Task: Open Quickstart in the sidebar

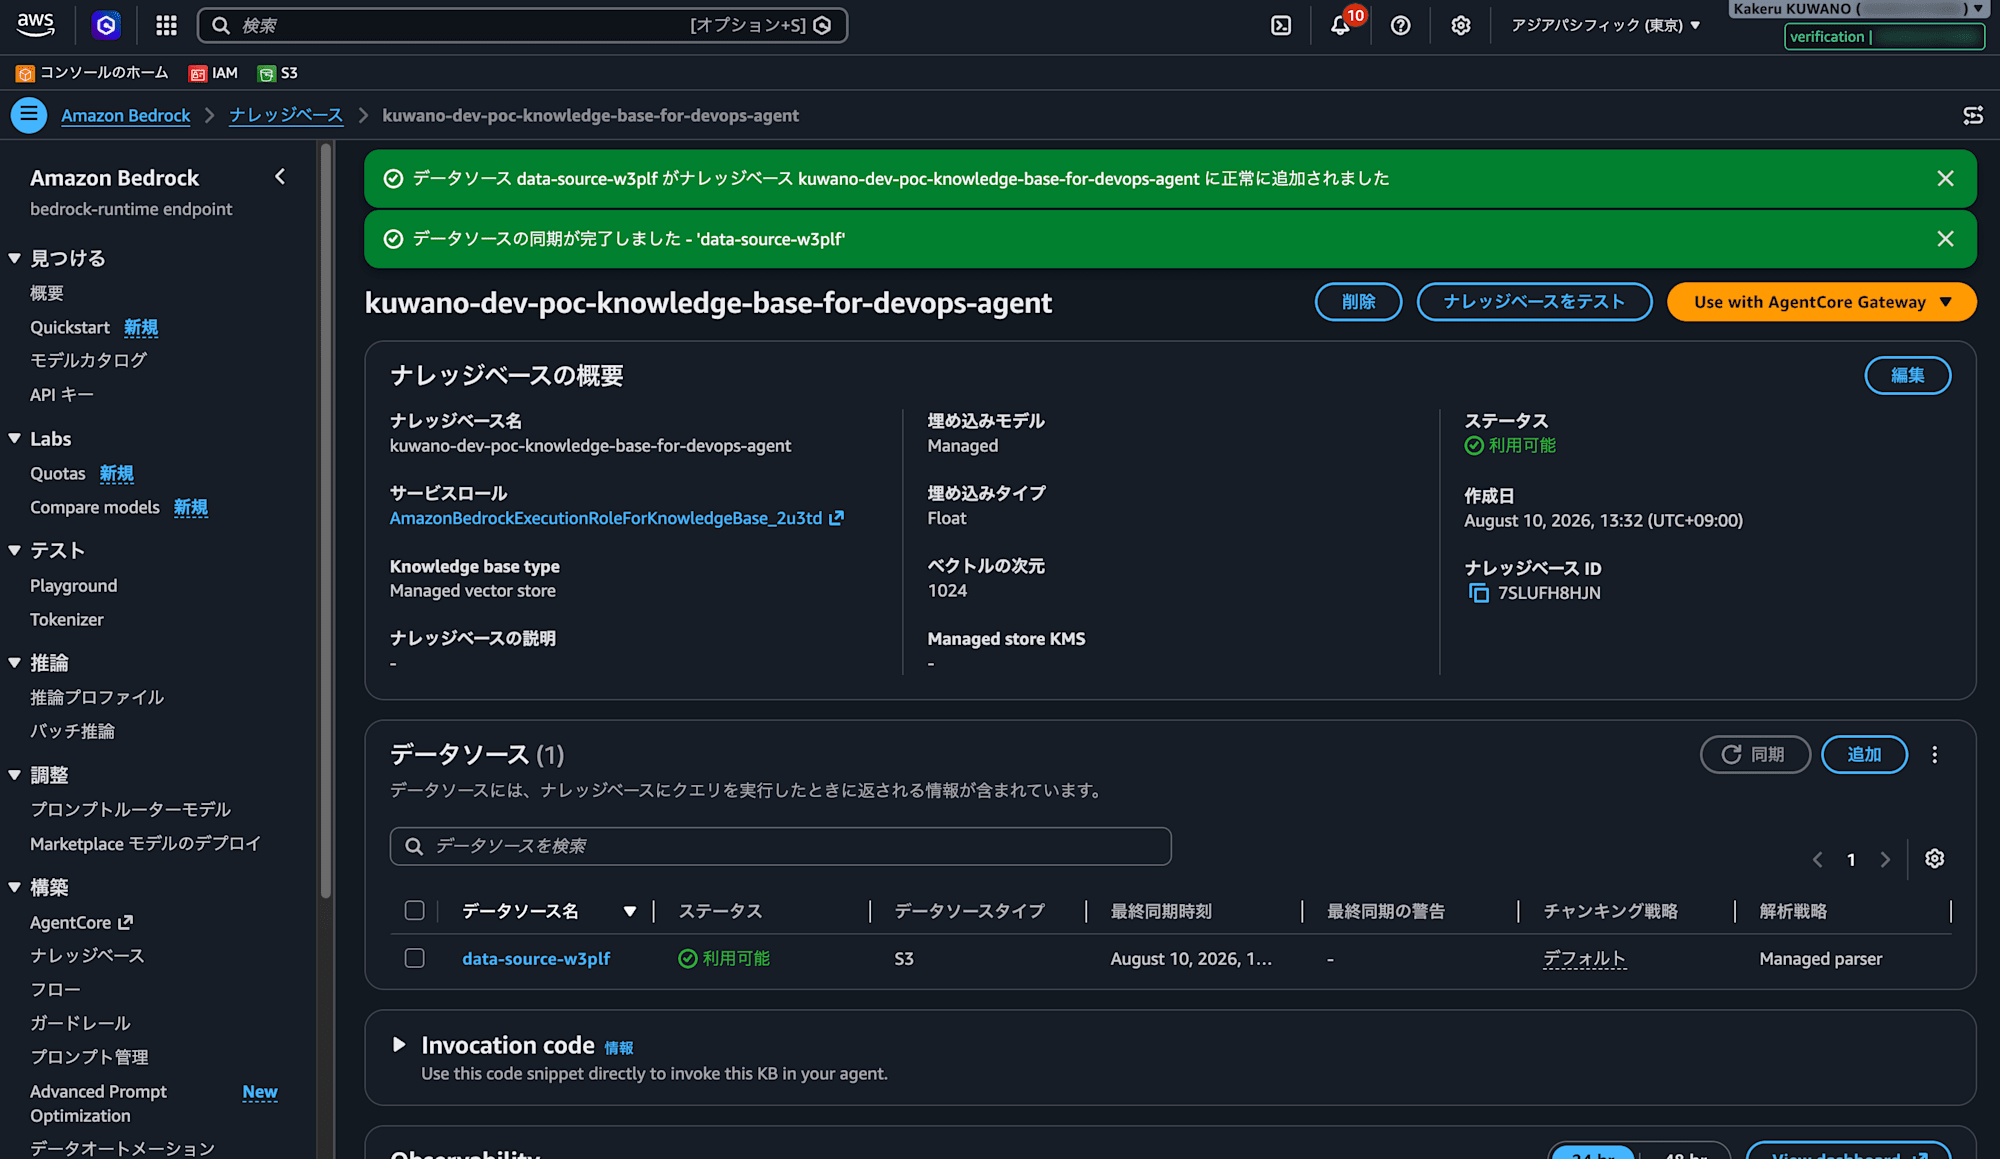Action: [70, 327]
